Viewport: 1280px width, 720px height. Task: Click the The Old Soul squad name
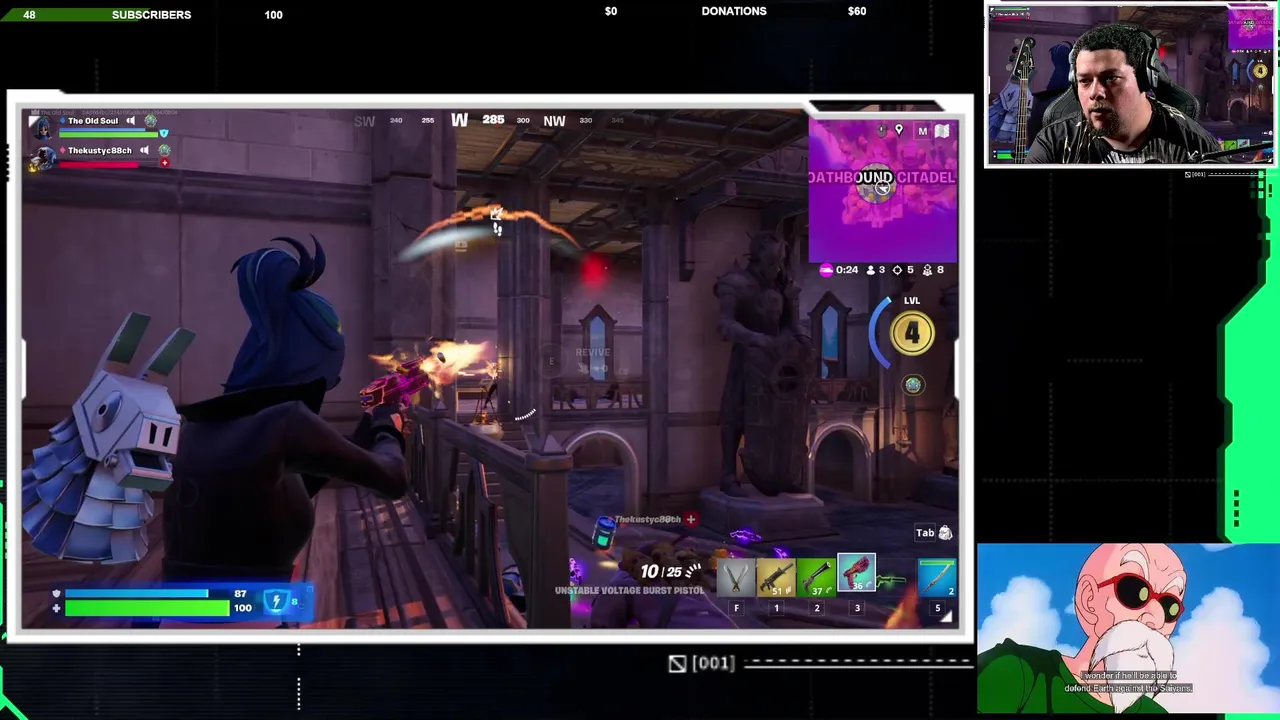(x=93, y=121)
